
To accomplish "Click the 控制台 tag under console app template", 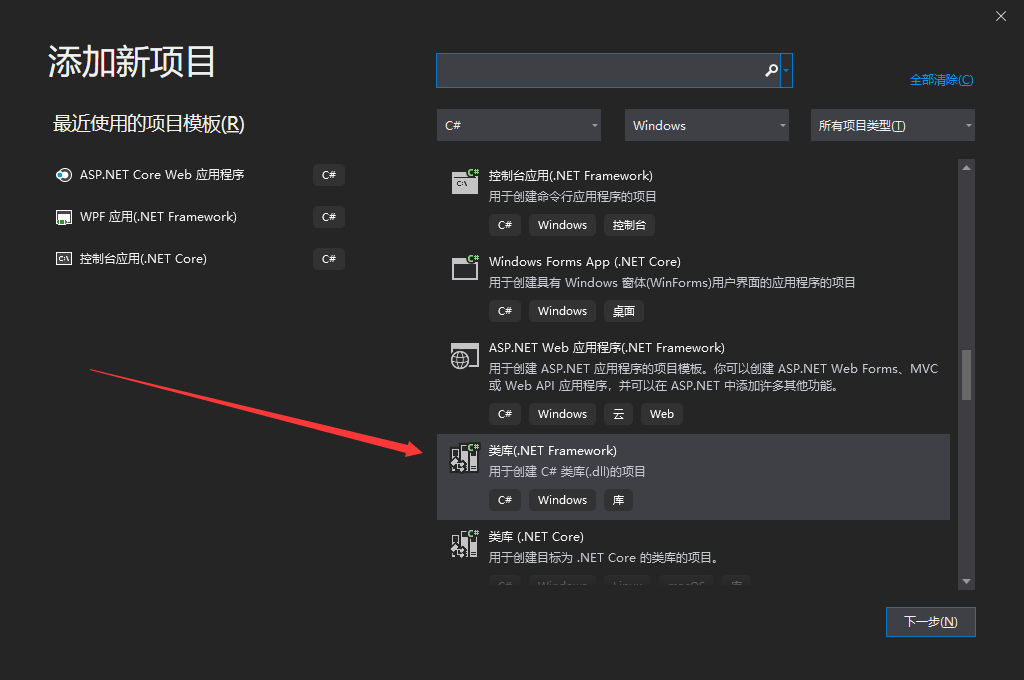I will (629, 225).
